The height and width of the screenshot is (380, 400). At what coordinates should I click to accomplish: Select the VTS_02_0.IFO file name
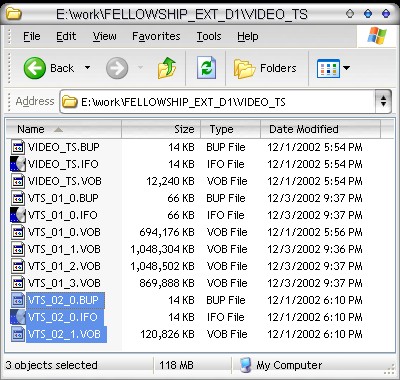(65, 317)
